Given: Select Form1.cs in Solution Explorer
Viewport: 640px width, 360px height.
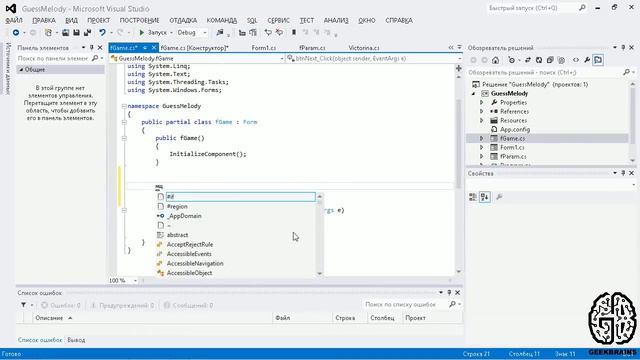Looking at the screenshot, I should [512, 148].
